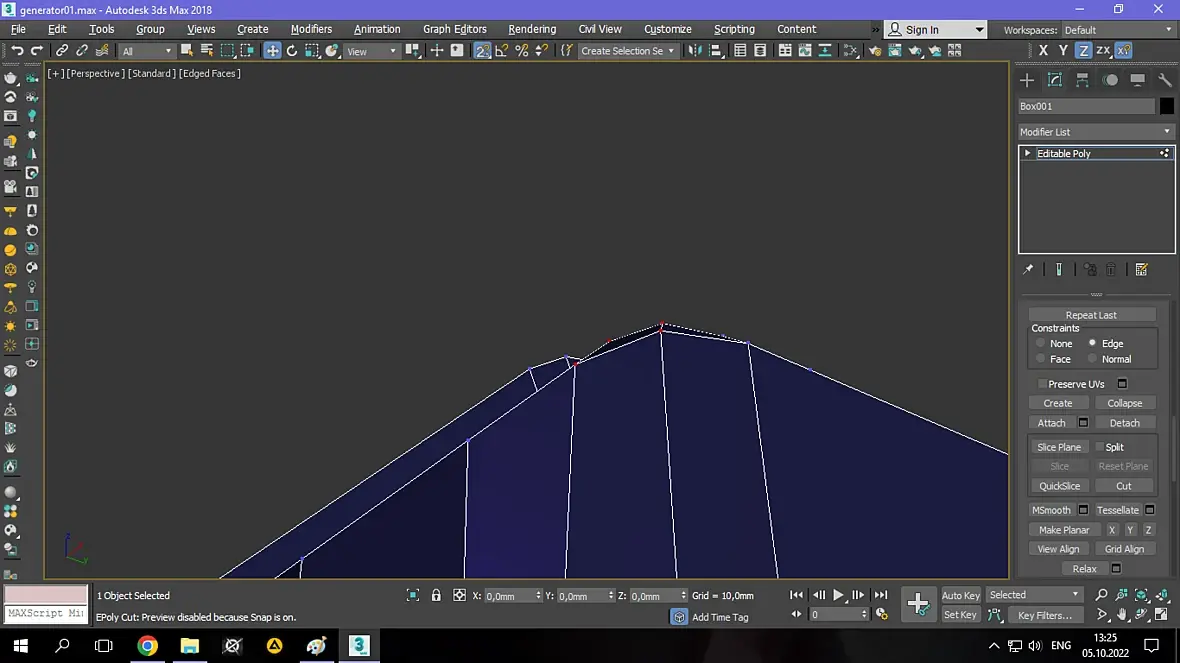
Task: Open the Hierarchy panel icon
Action: 1082,80
